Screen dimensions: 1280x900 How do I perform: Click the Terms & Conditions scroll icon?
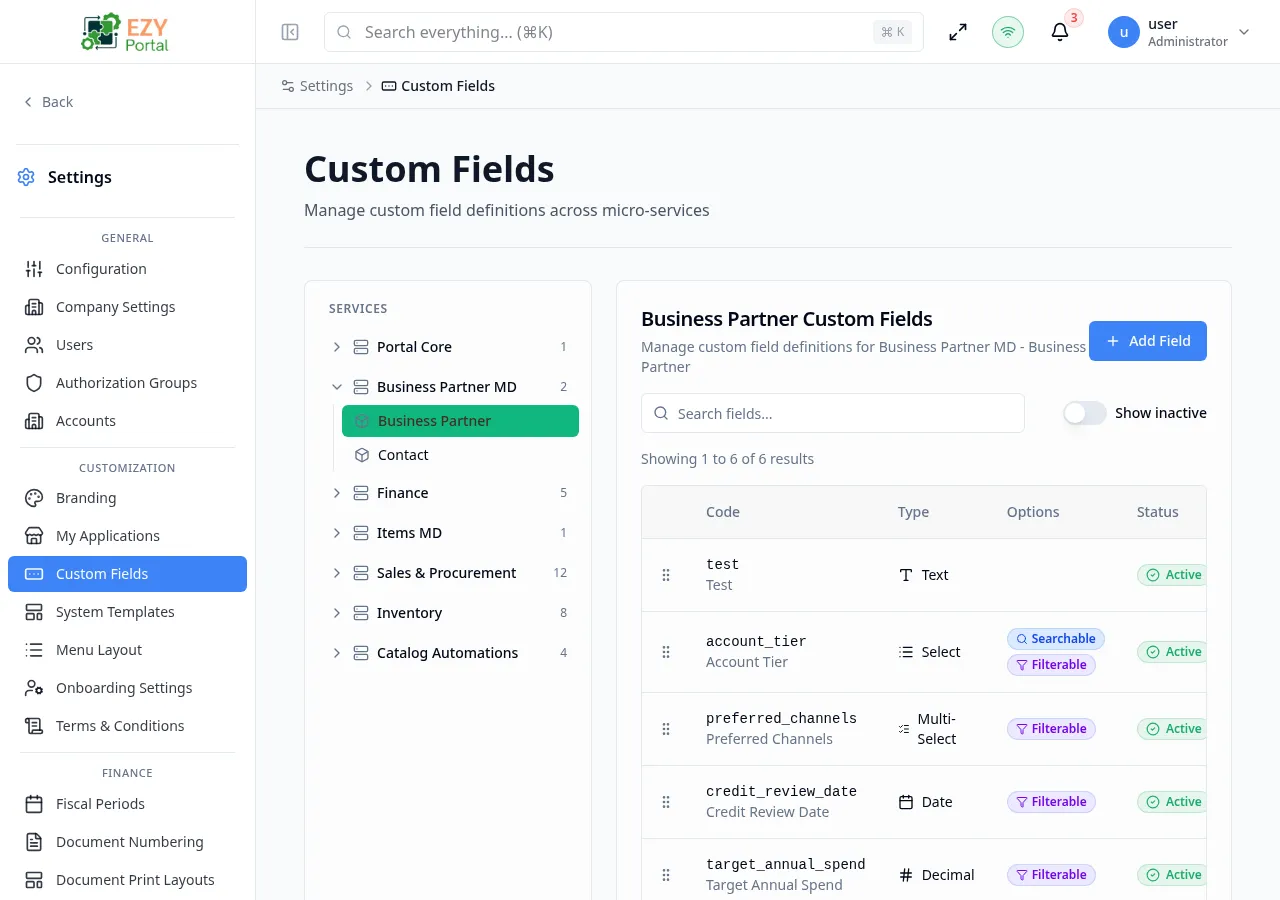coord(34,726)
